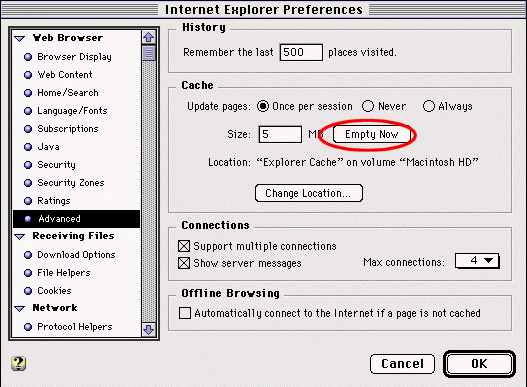This screenshot has height=387, width=527.
Task: Open Home/Search settings in sidebar list
Action: click(x=68, y=93)
